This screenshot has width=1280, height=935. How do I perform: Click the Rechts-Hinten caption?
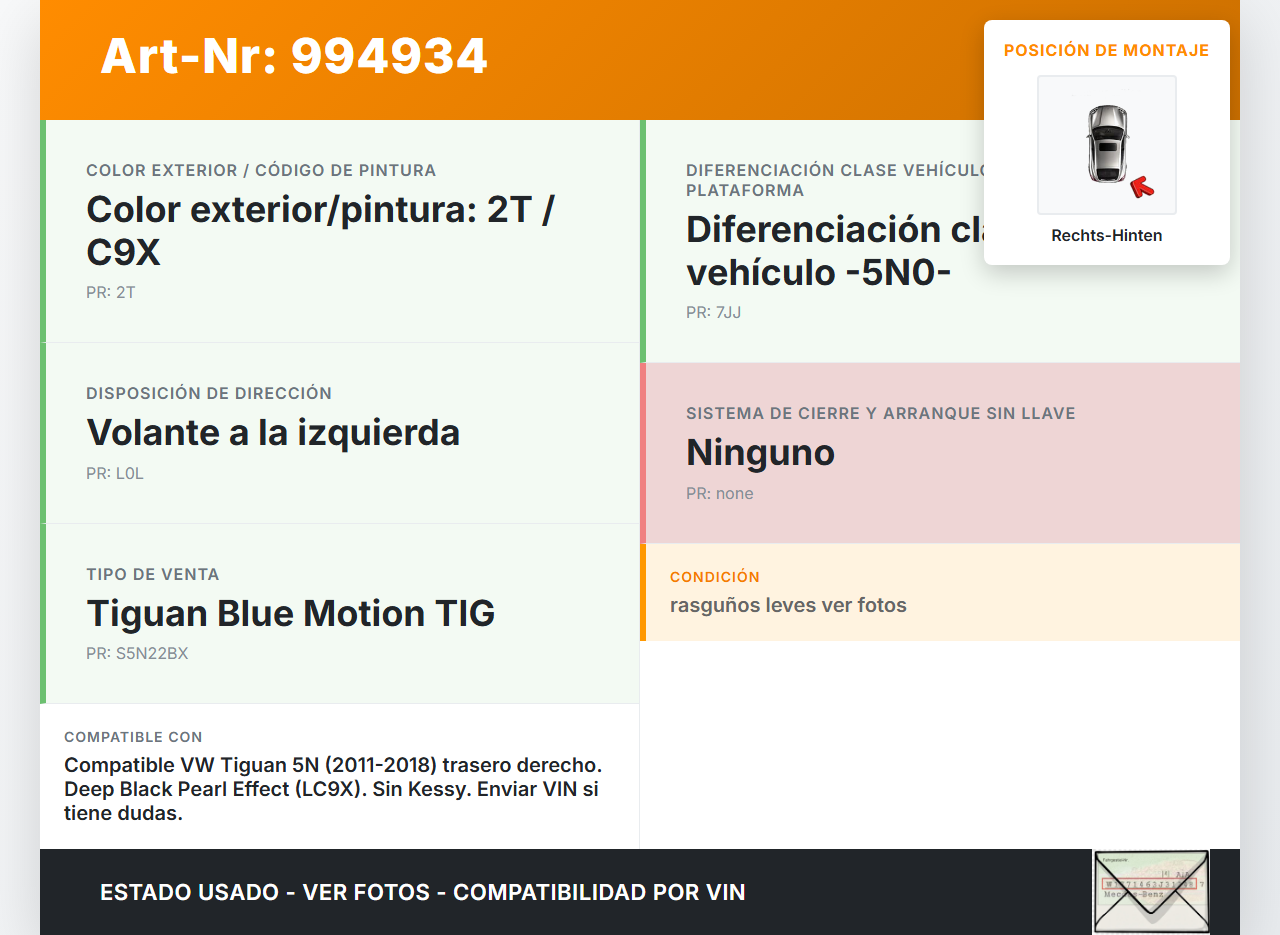(x=1107, y=236)
